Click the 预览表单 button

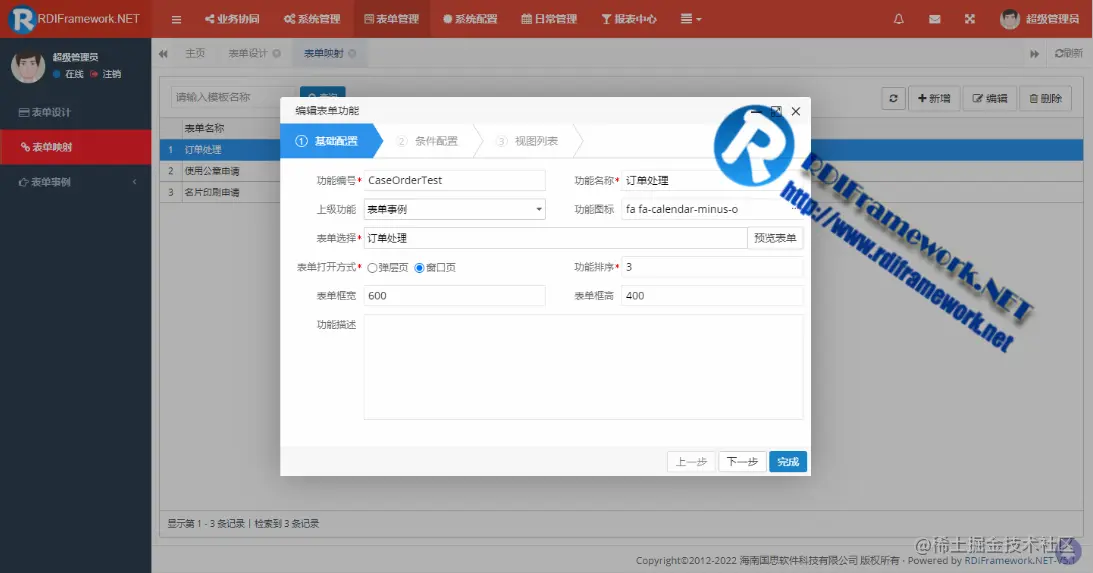774,238
